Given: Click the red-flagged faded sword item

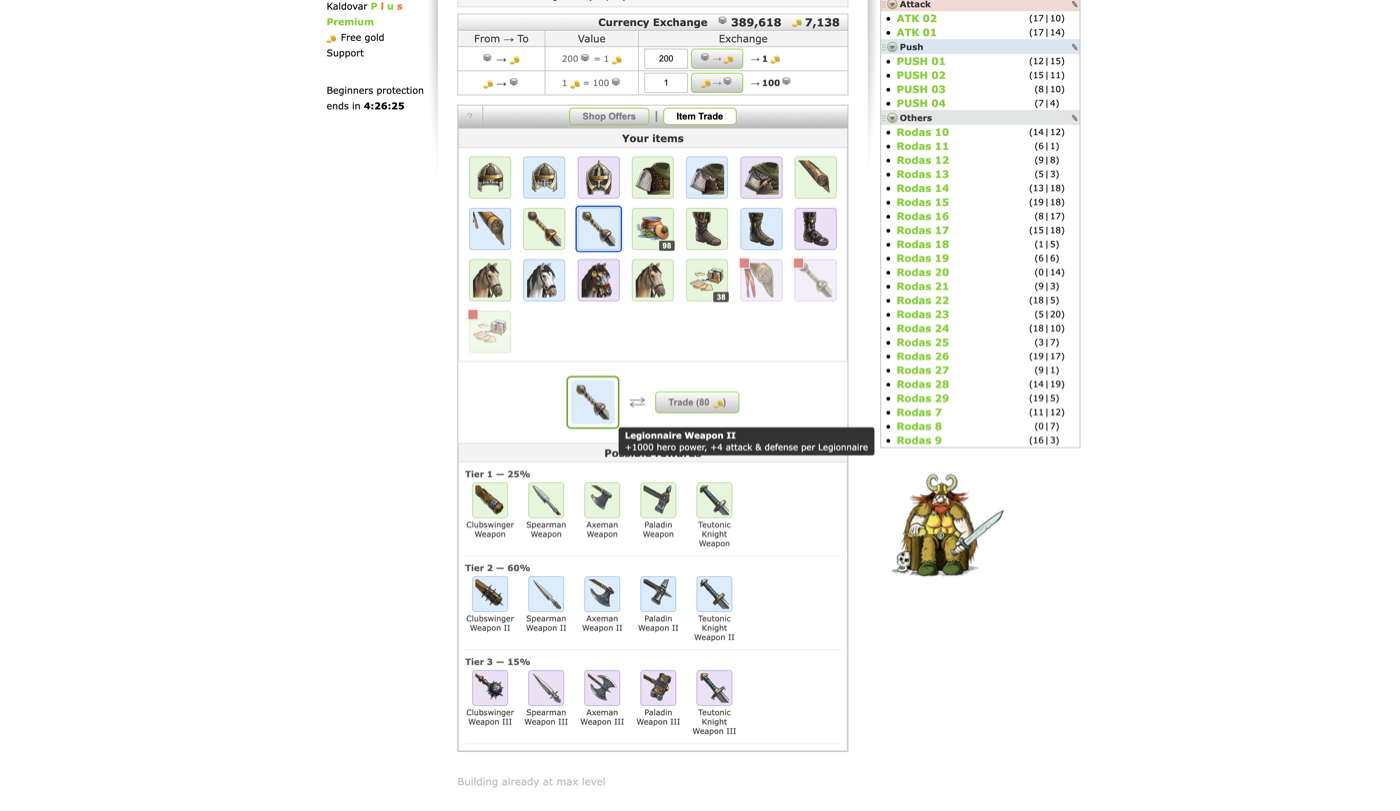Looking at the screenshot, I should pyautogui.click(x=815, y=280).
